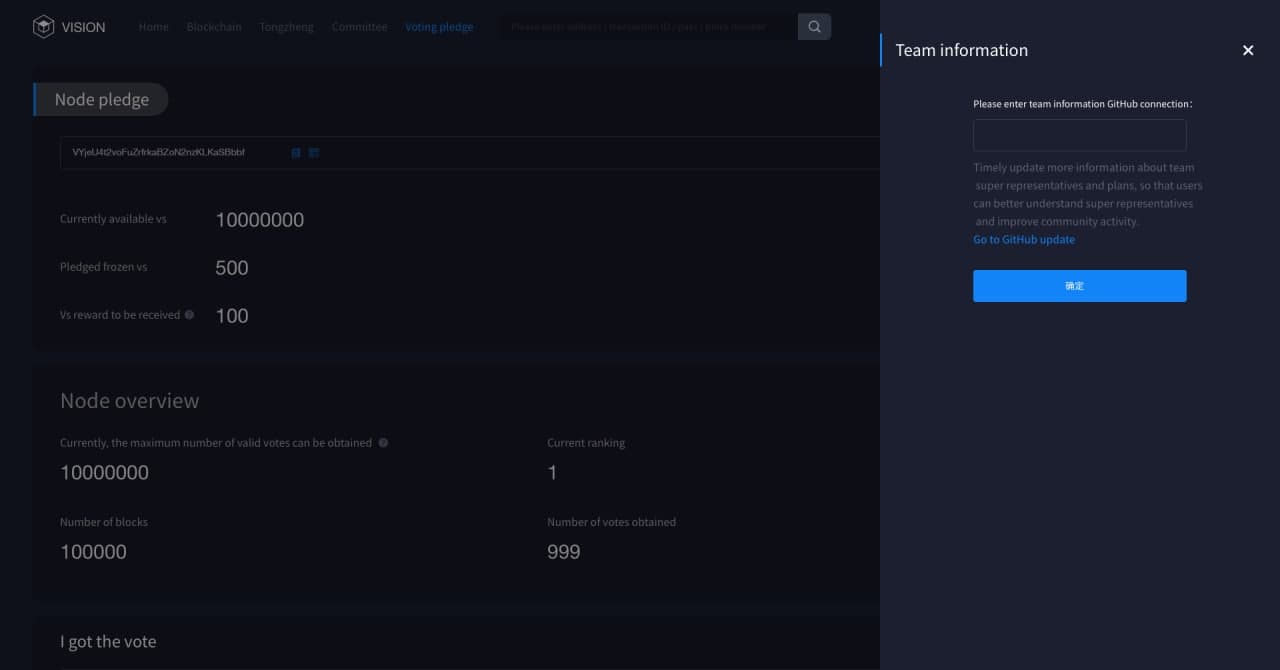Close the Team information panel
This screenshot has height=670, width=1280.
pyautogui.click(x=1247, y=50)
